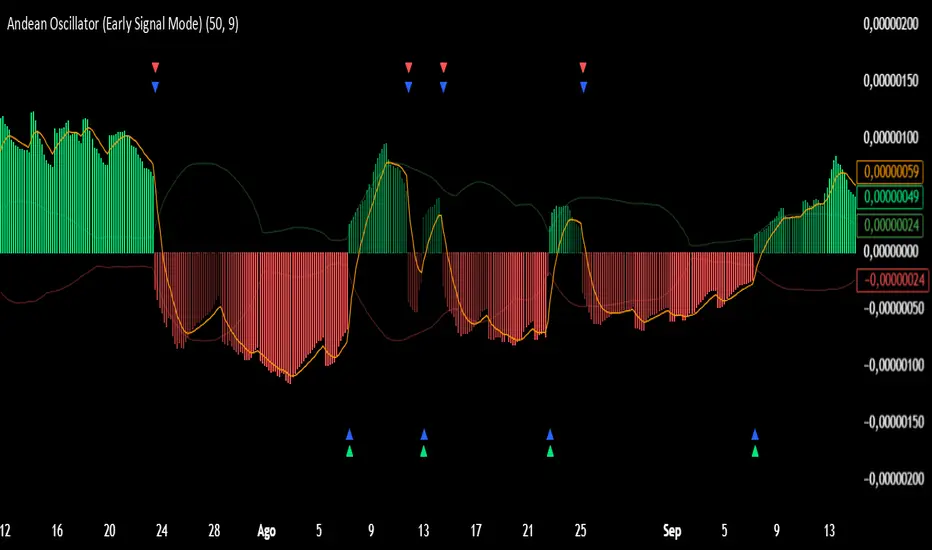The image size is (932, 550).
Task: Click the blue up-triangle signal near August 7
Action: (x=350, y=434)
